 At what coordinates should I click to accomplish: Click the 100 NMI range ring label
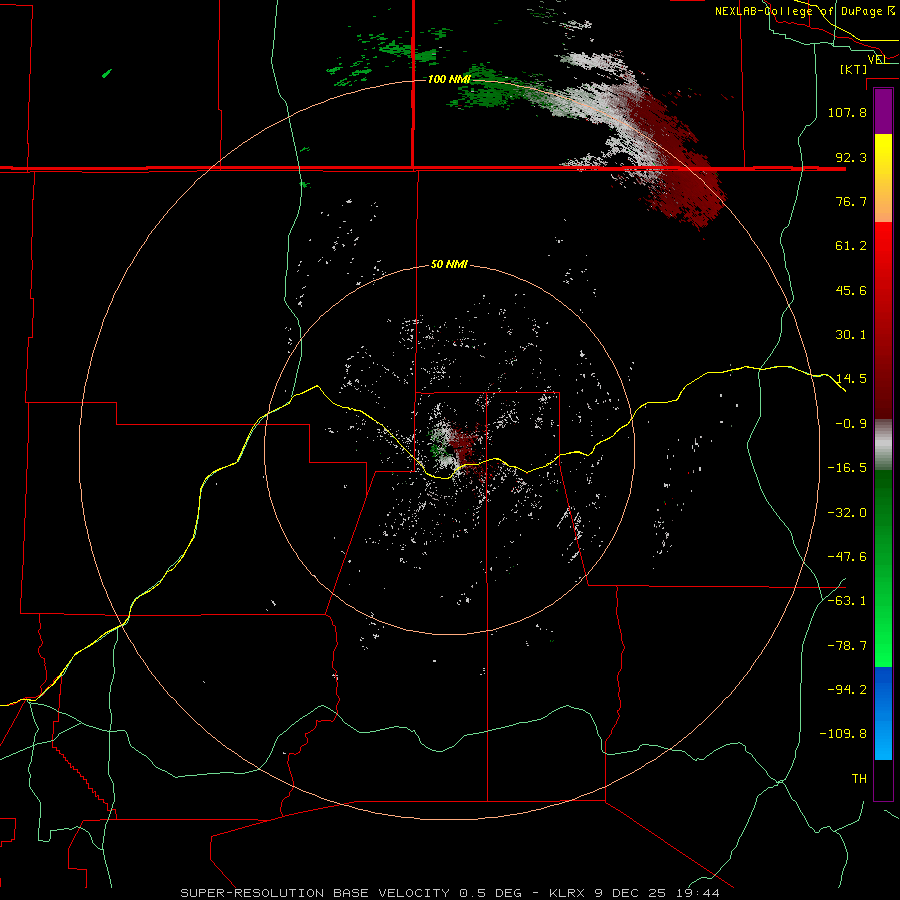pos(449,79)
